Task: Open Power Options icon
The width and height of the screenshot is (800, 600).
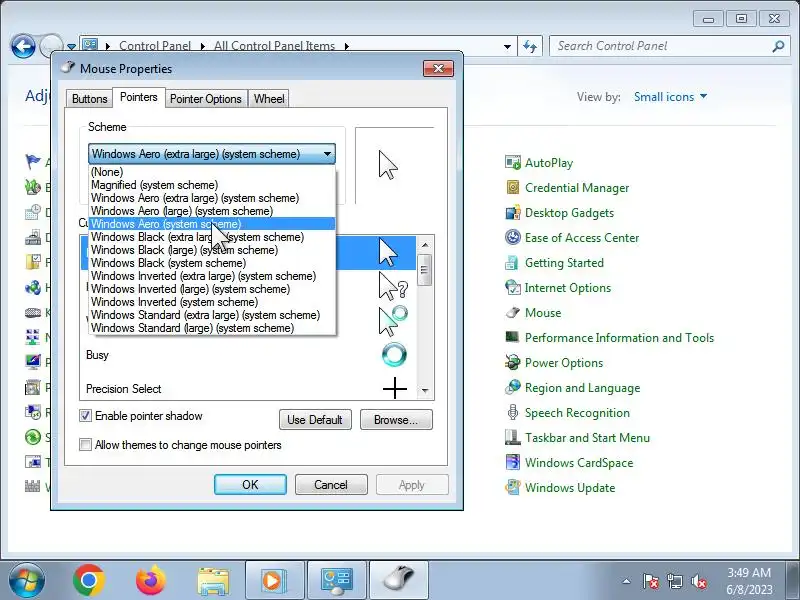Action: [513, 363]
